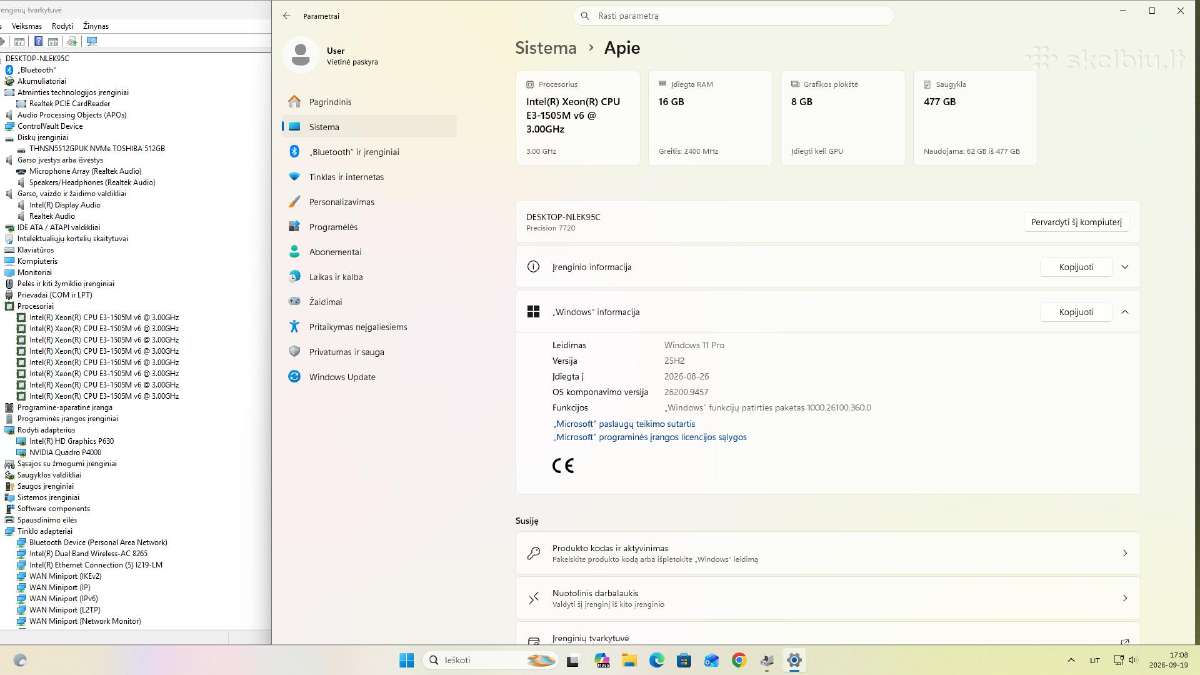Show hidden tray icons chevron
This screenshot has width=1200, height=675.
coord(1073,660)
